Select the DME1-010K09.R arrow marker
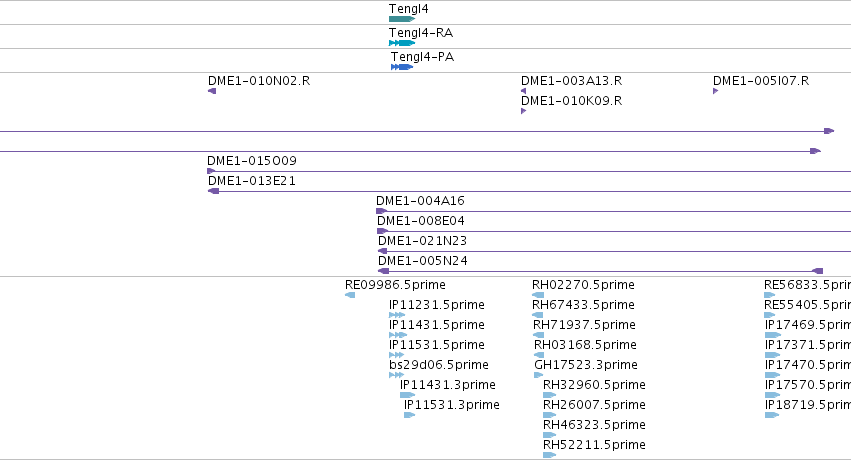The width and height of the screenshot is (851, 460). 524,111
